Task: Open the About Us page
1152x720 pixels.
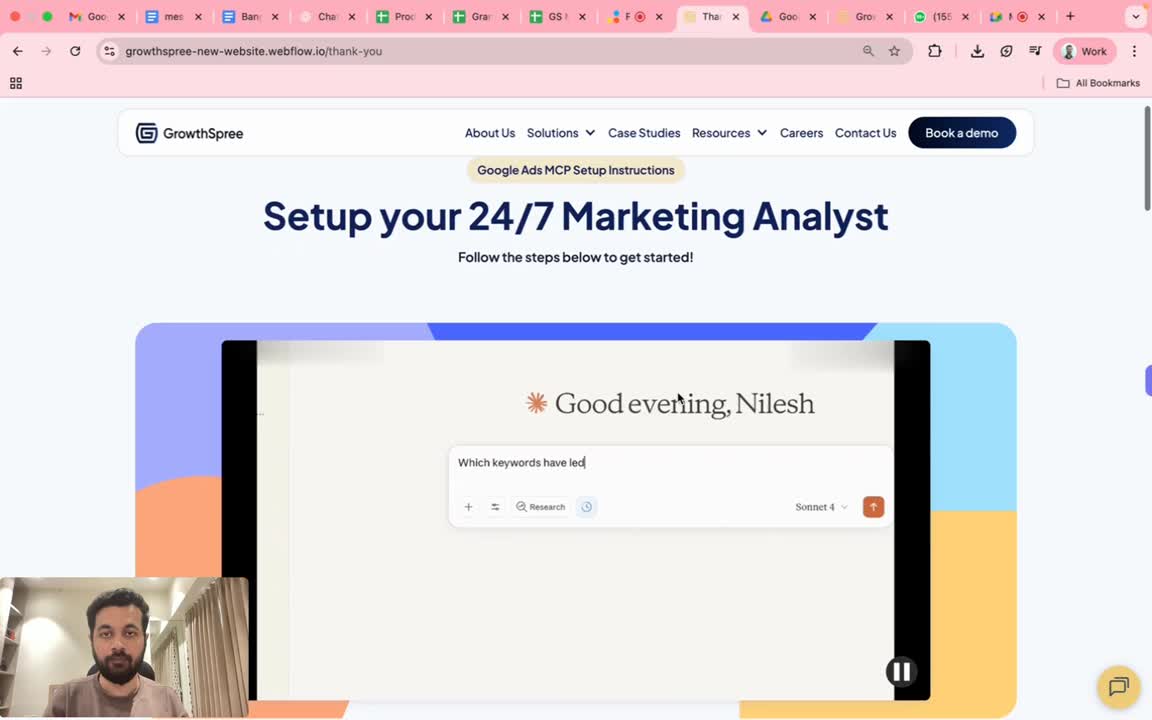Action: click(489, 133)
